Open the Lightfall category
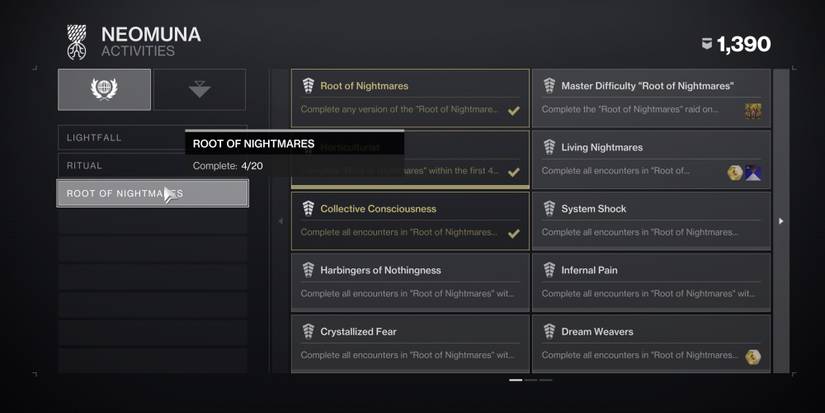The image size is (825, 413). pyautogui.click(x=120, y=138)
